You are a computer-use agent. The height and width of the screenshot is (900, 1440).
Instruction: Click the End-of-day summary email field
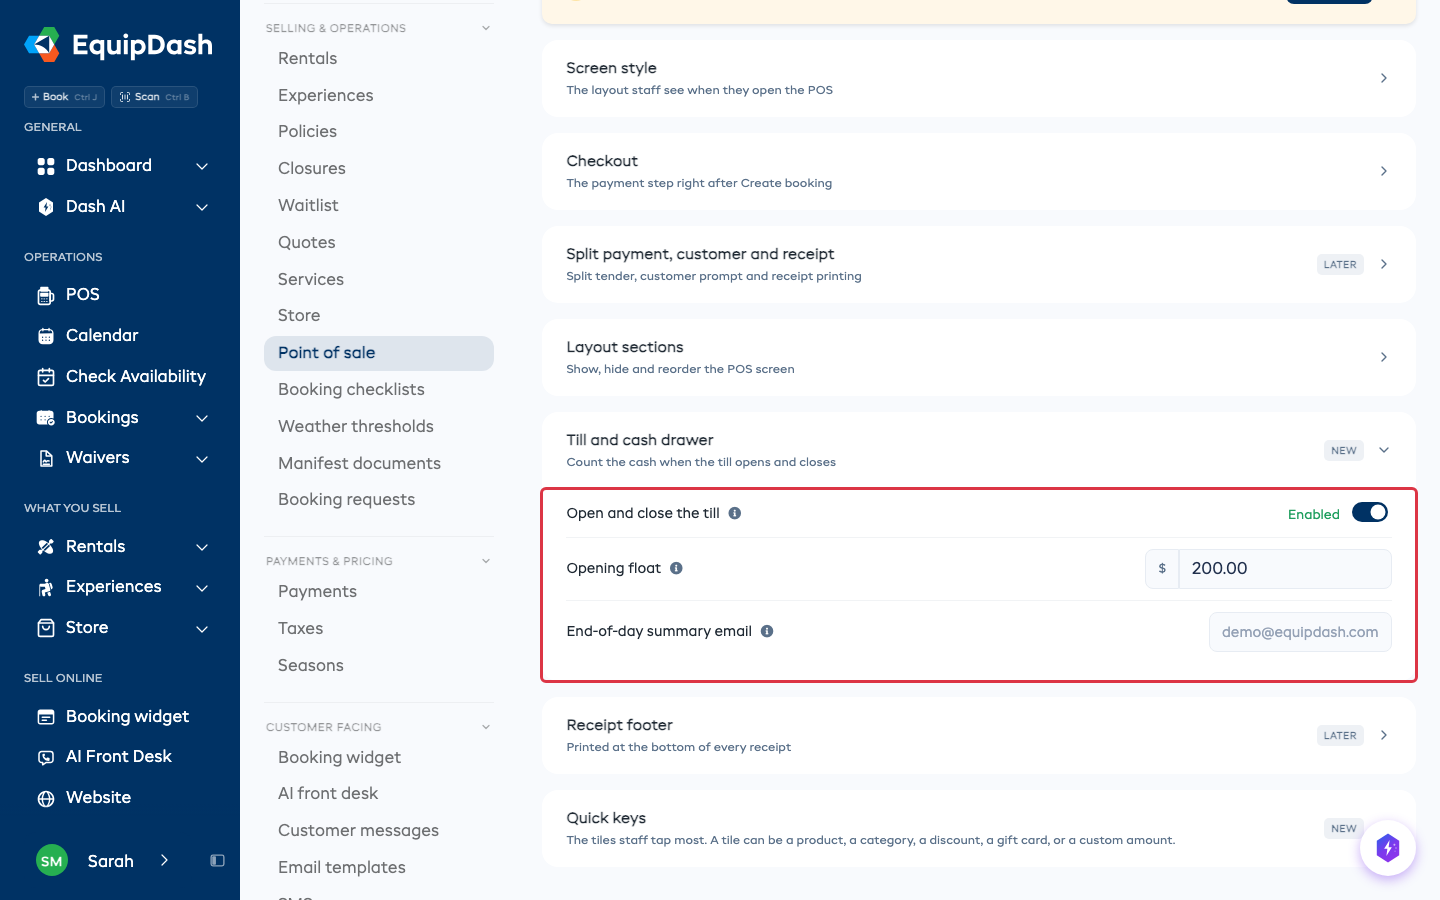[x=1300, y=632]
